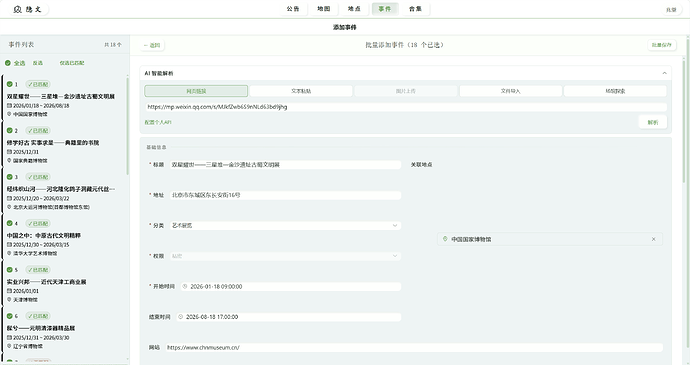690x365 pixels.
Task: Click the location pin next to 国家典籍博物馆
Action: [9, 161]
